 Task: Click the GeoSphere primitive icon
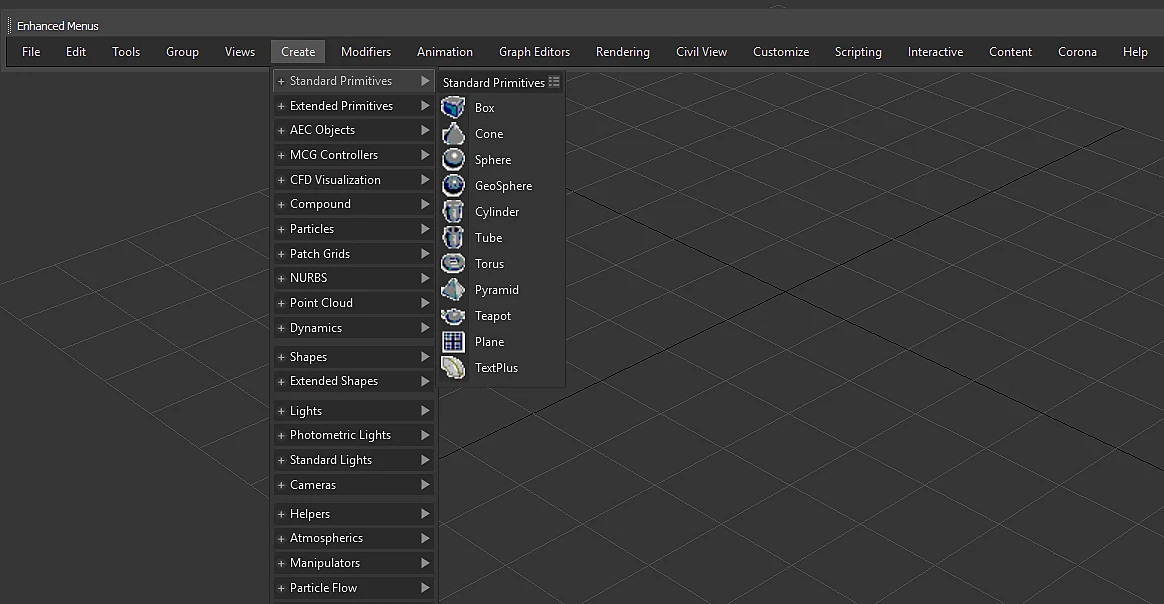point(453,186)
